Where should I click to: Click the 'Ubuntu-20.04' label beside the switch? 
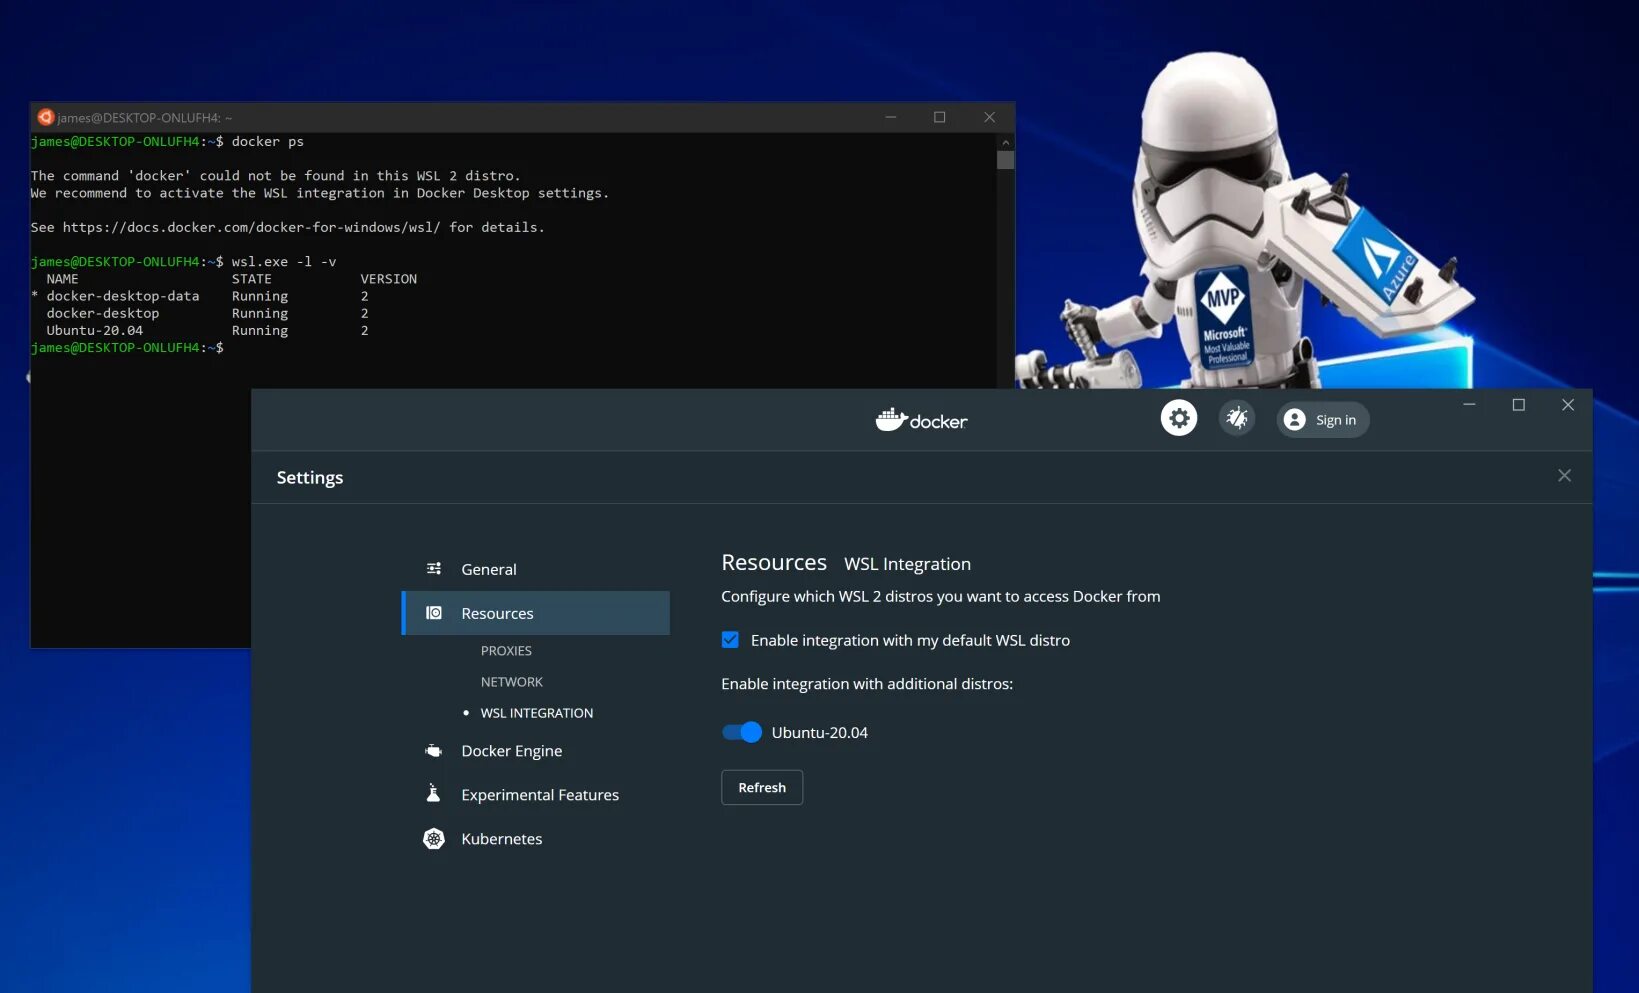point(820,733)
